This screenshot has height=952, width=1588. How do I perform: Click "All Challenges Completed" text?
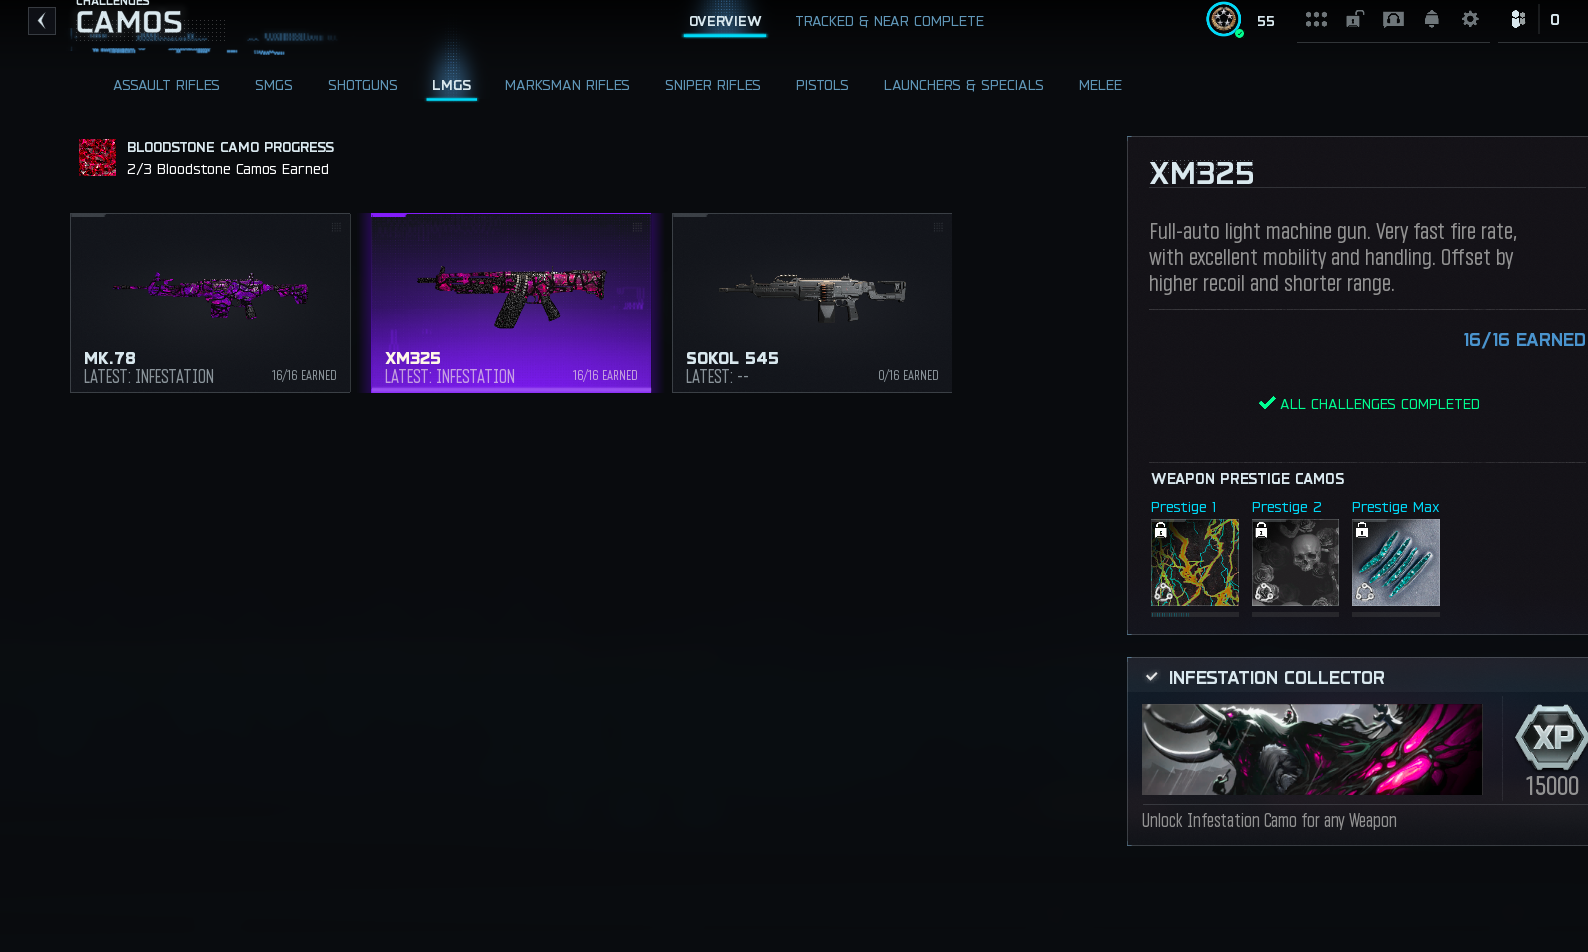1380,404
